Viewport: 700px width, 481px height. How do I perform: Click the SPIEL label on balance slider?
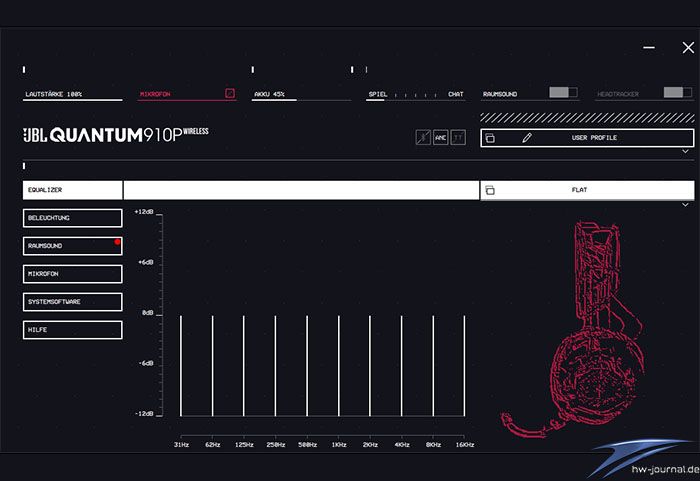(378, 94)
